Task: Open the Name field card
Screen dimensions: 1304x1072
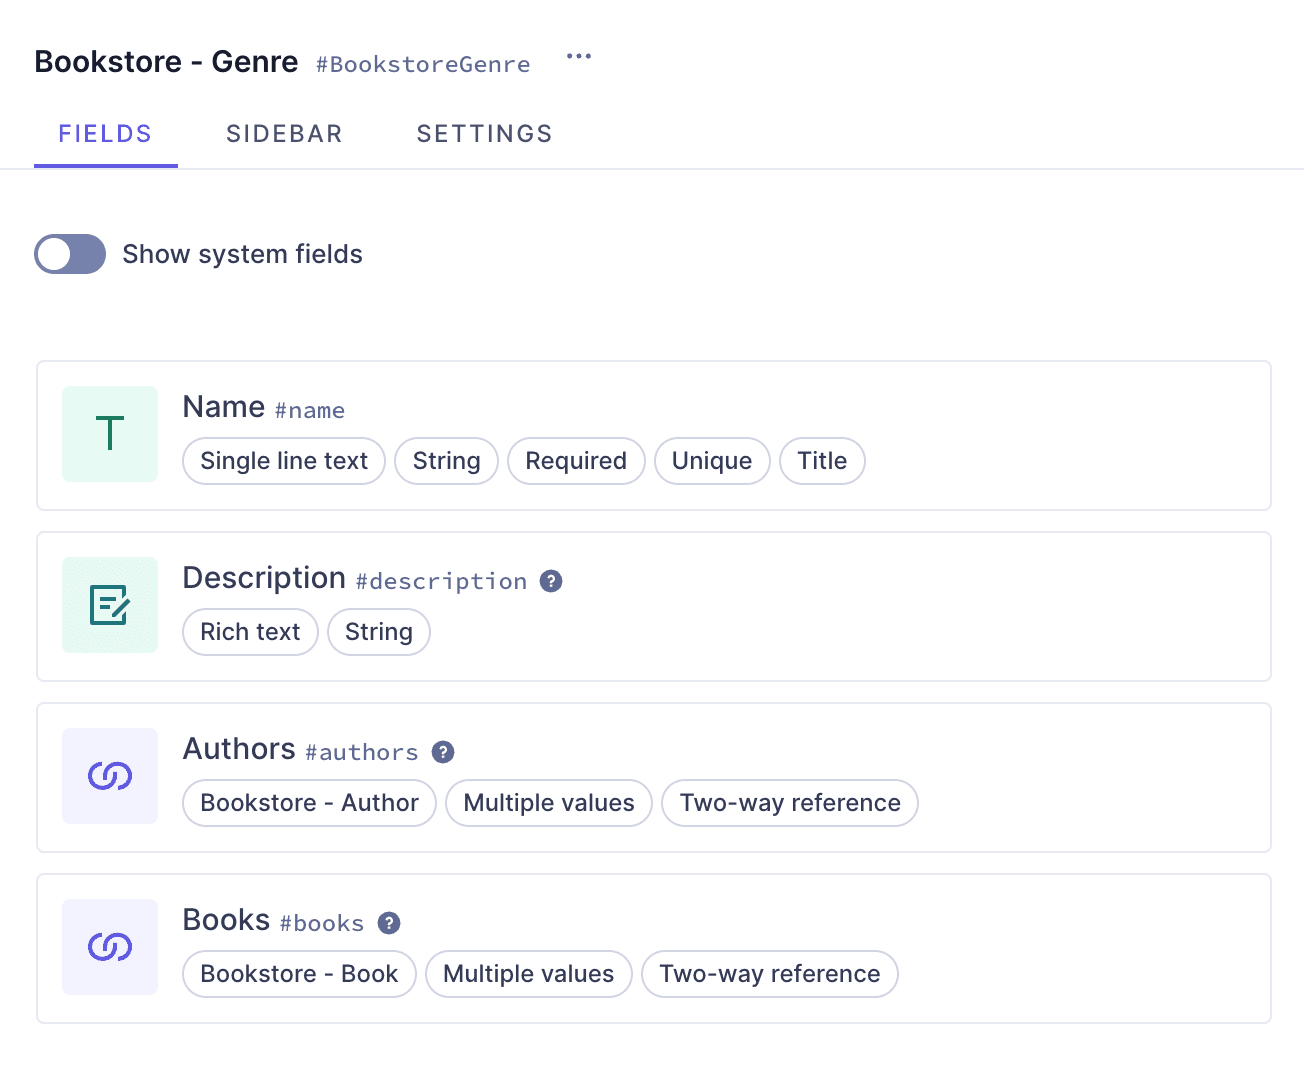Action: pyautogui.click(x=654, y=435)
